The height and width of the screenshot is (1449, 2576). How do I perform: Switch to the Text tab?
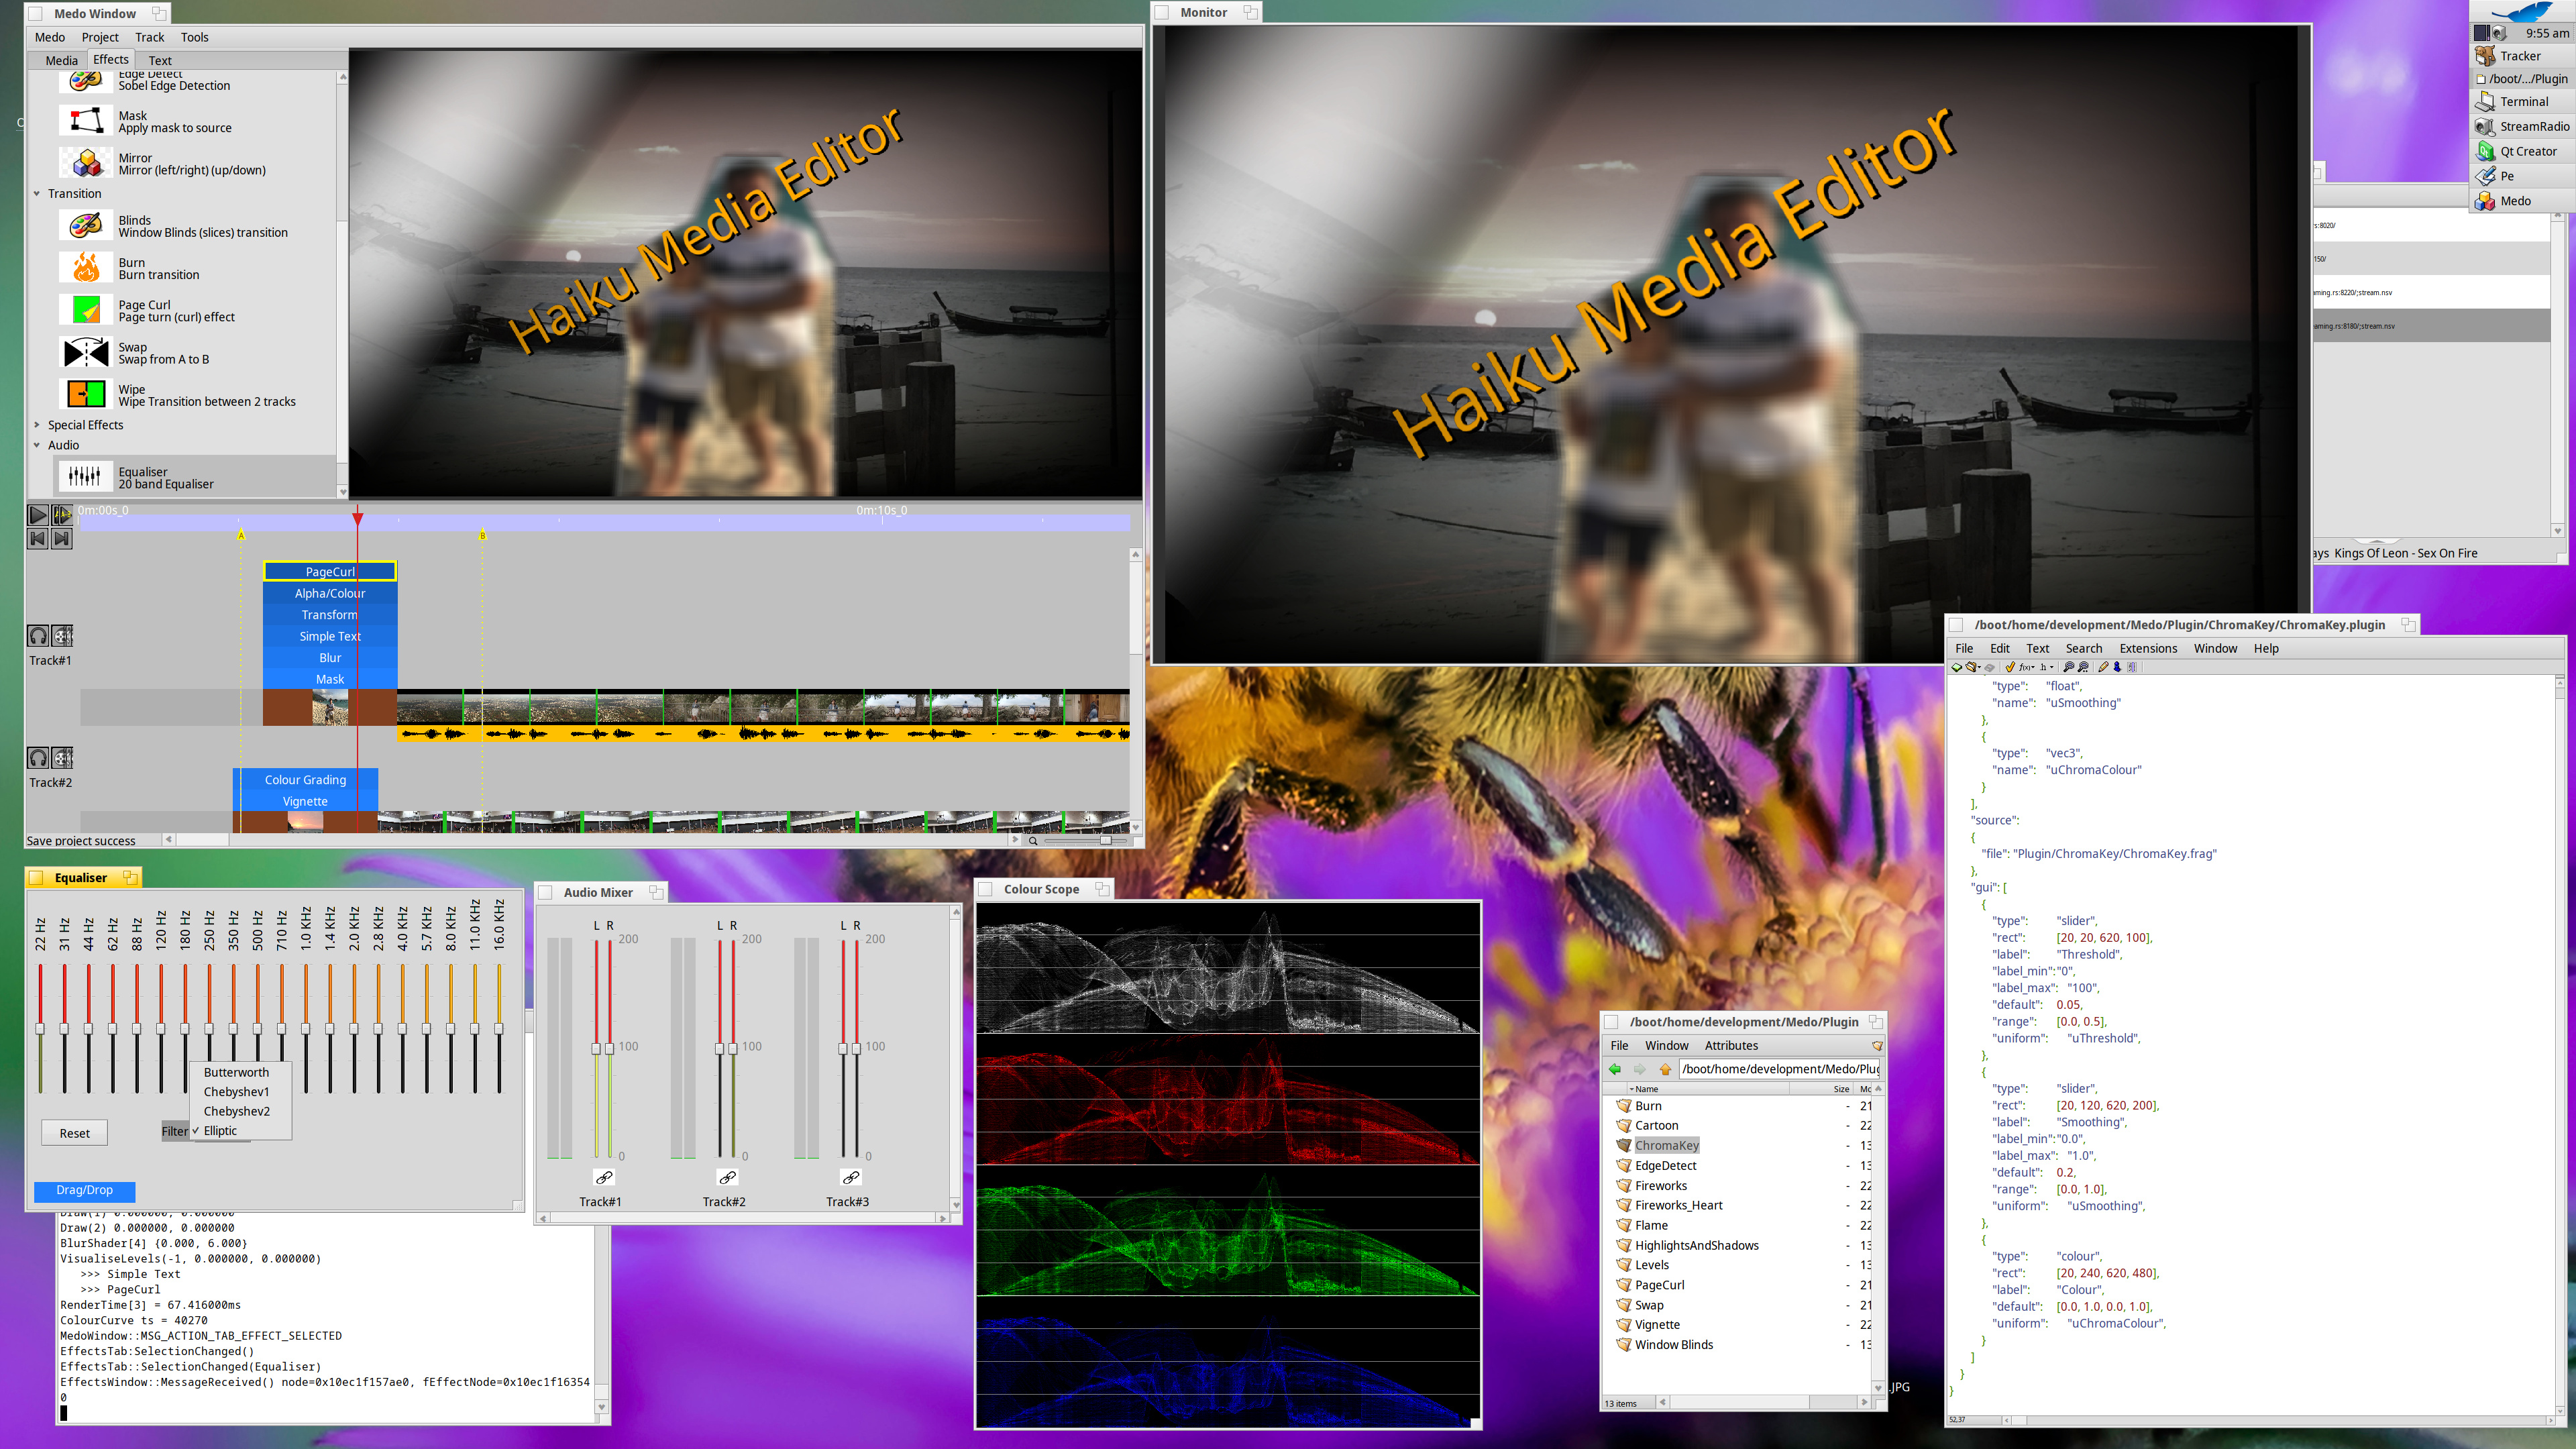[160, 60]
